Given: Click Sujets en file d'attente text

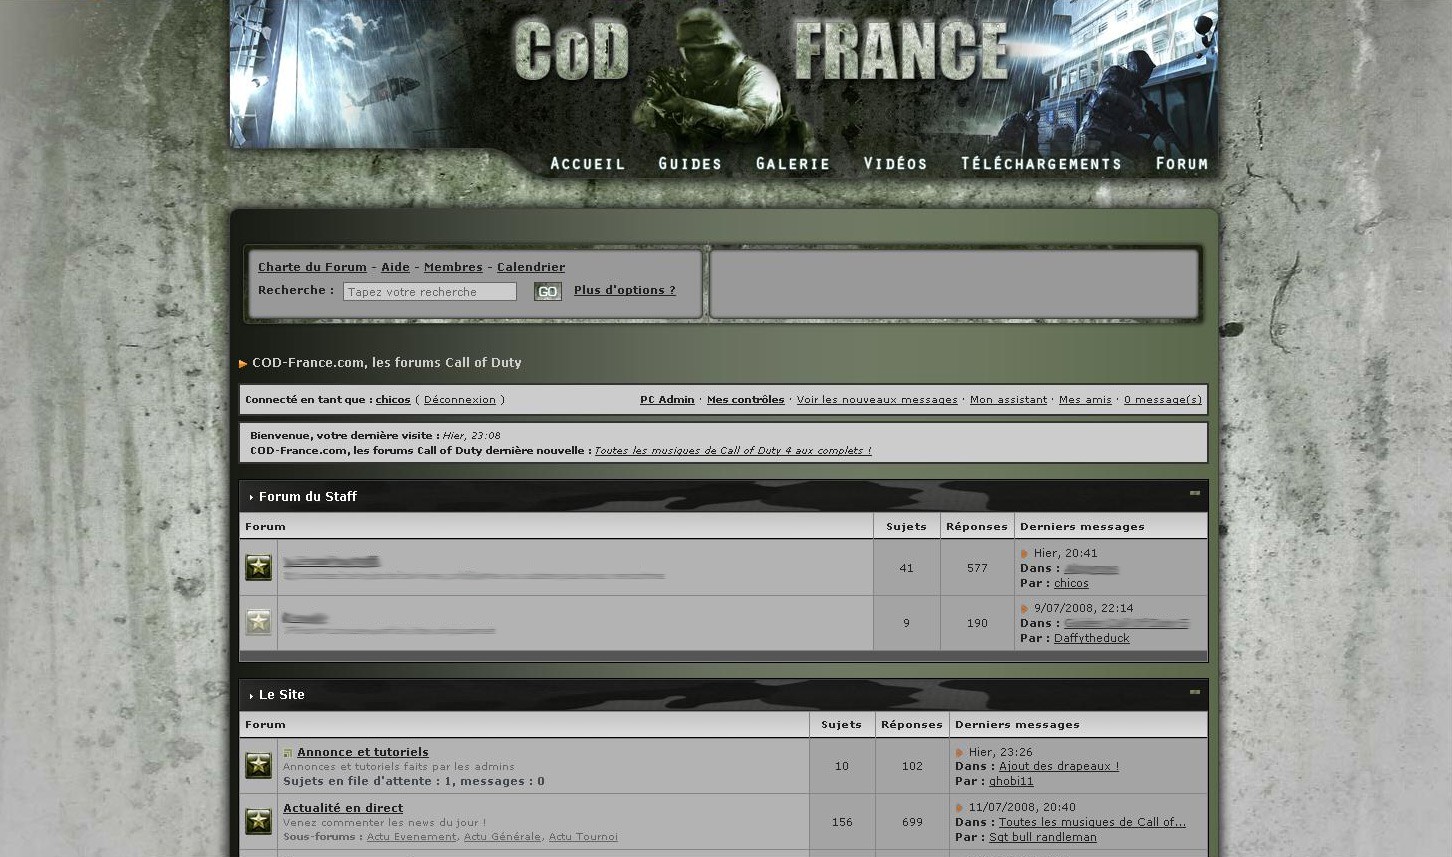Looking at the screenshot, I should pyautogui.click(x=413, y=781).
